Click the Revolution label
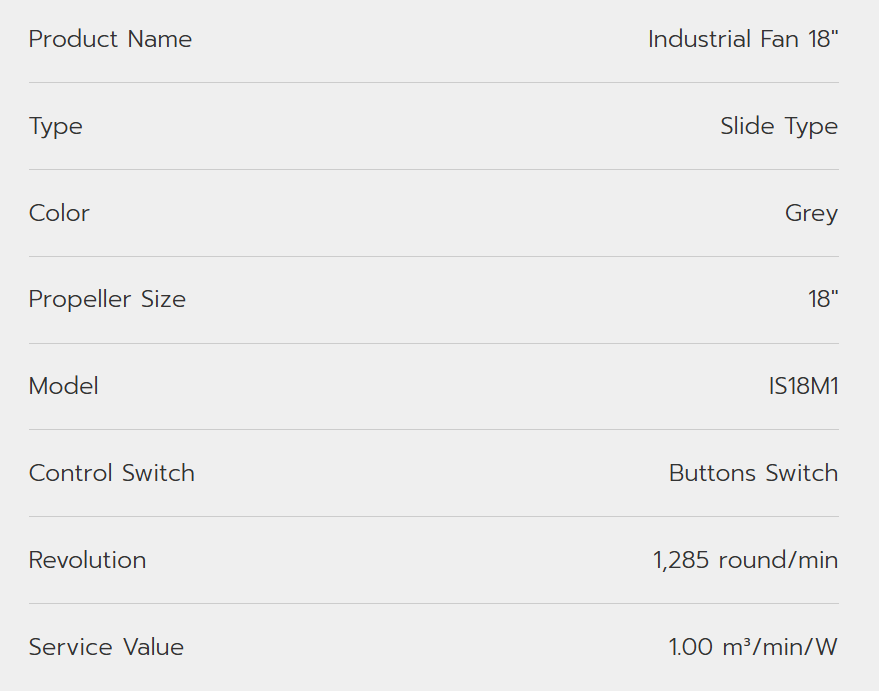 pos(87,561)
